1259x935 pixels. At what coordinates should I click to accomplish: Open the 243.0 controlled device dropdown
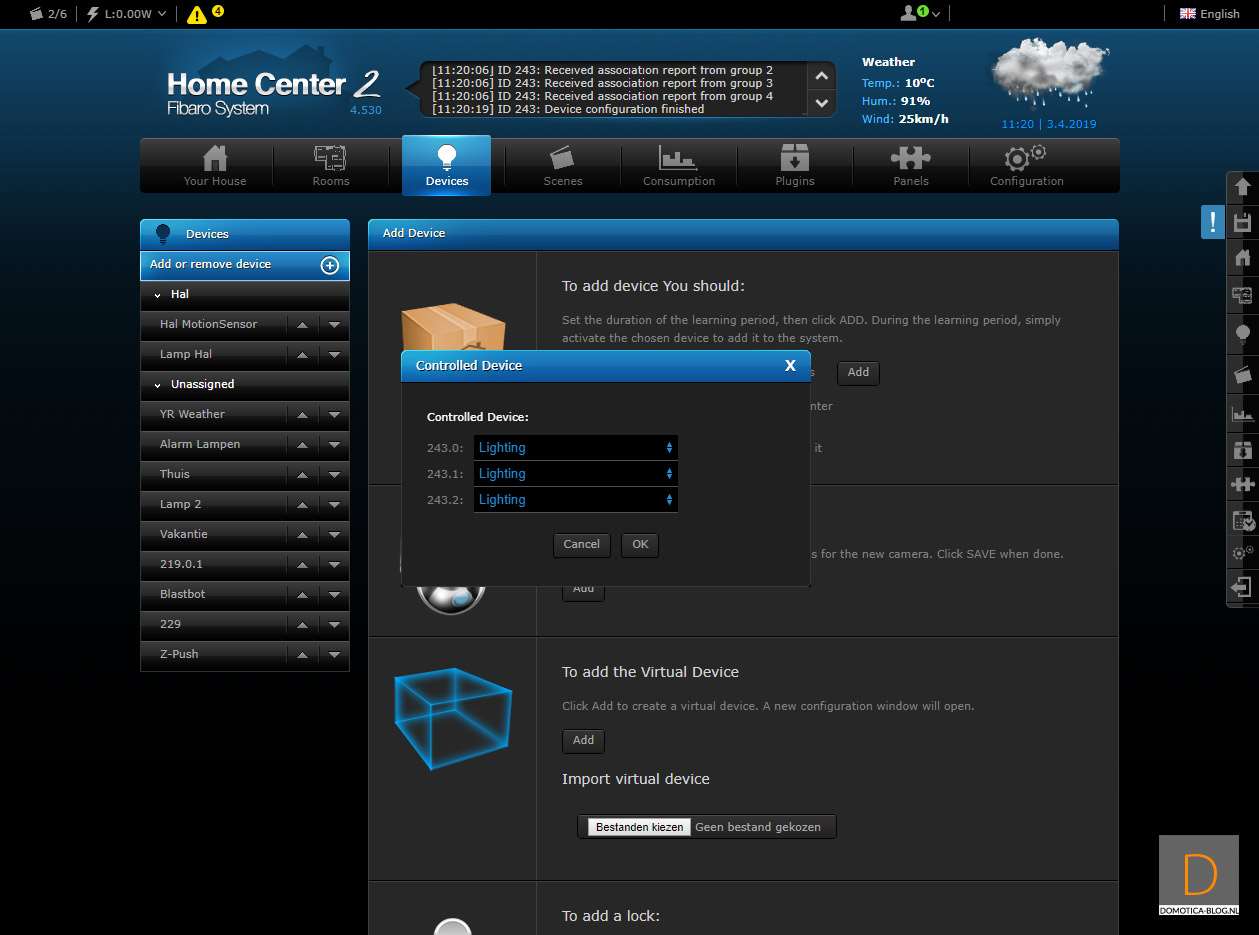pyautogui.click(x=575, y=448)
